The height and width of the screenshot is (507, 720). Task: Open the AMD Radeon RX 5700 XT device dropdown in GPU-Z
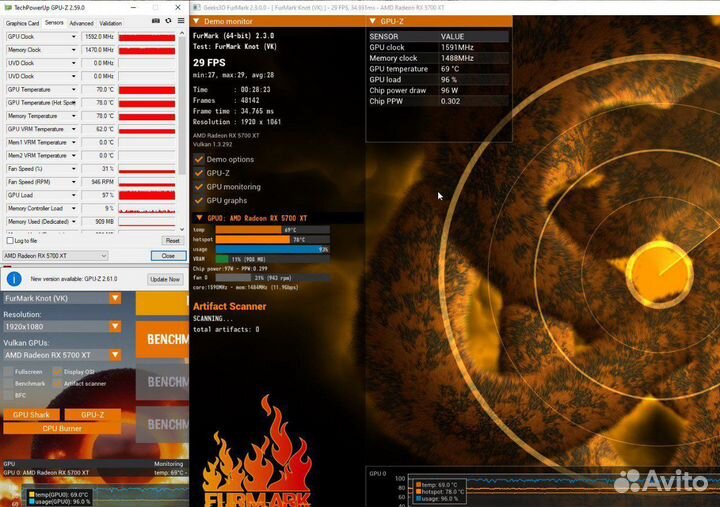(55, 256)
